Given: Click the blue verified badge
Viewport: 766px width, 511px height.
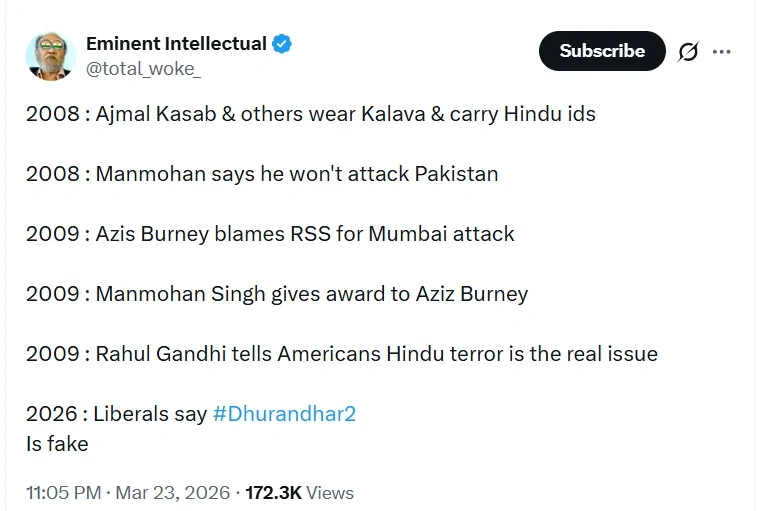Looking at the screenshot, I should click(x=283, y=43).
